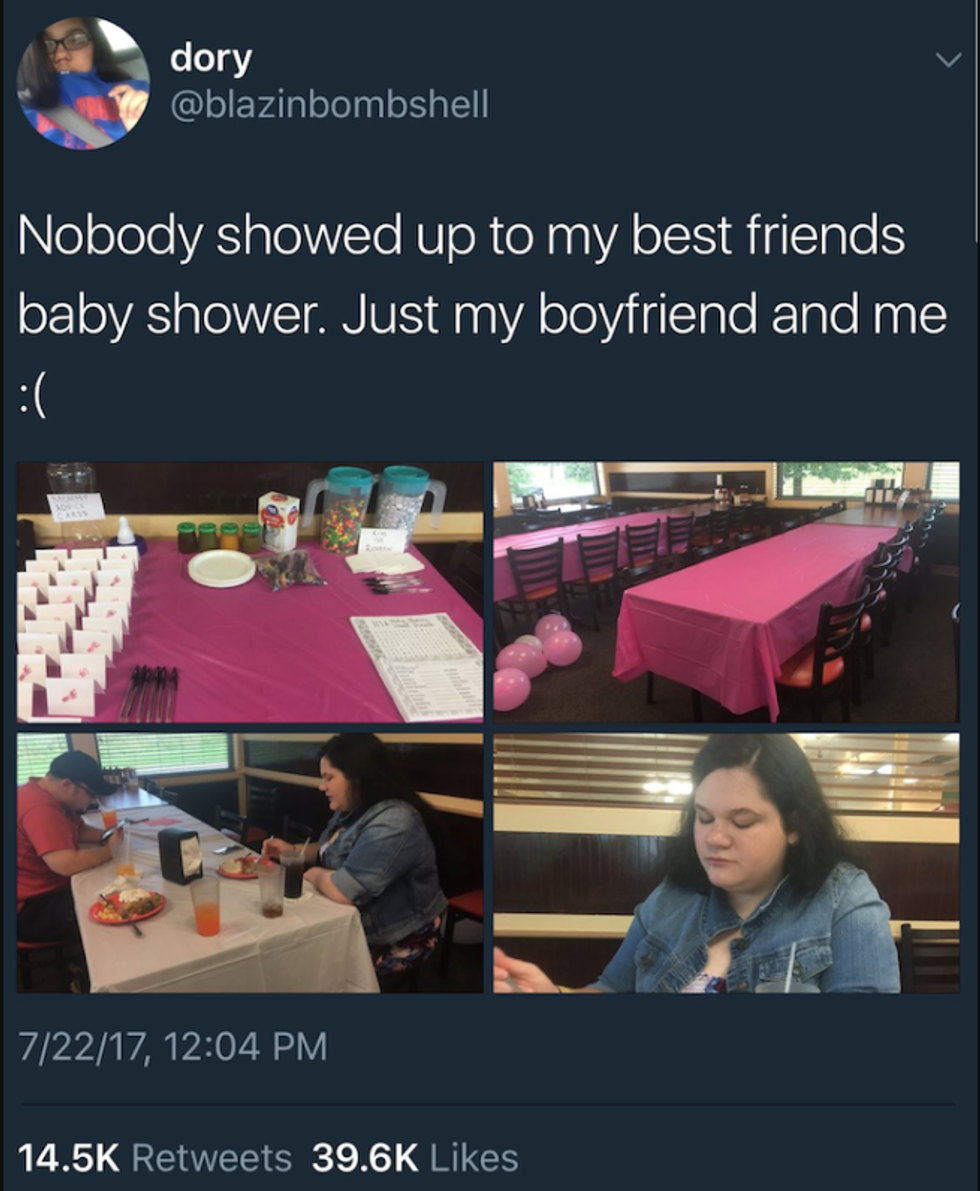Click the white plates in the first photo

(222, 568)
